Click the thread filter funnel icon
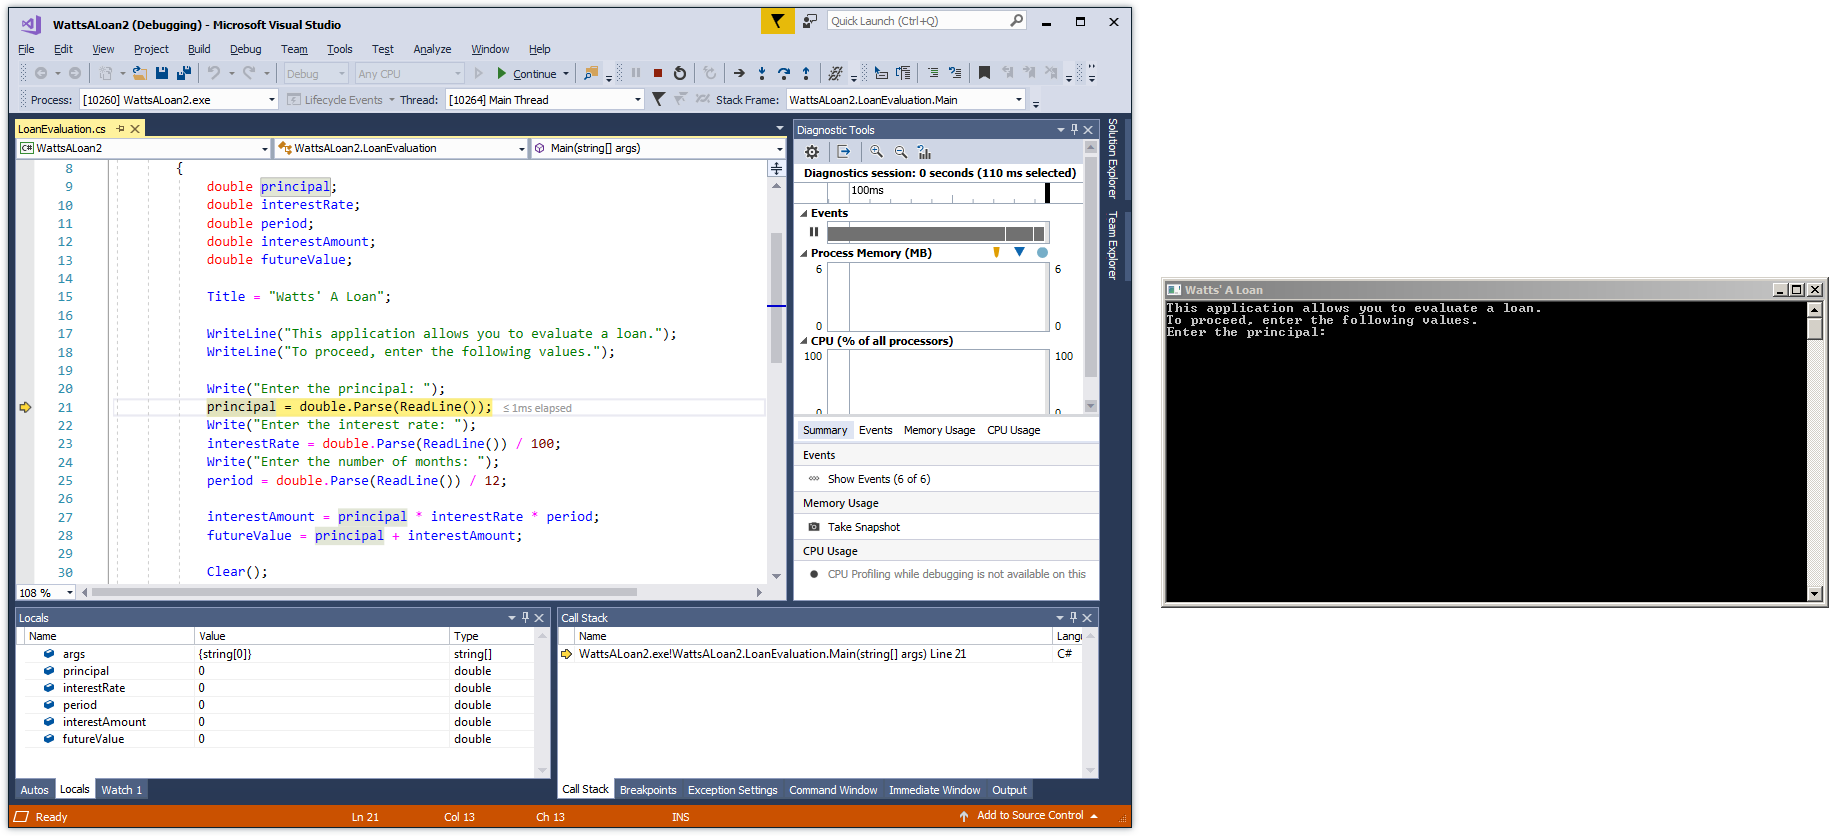The height and width of the screenshot is (837, 1834). (x=658, y=99)
